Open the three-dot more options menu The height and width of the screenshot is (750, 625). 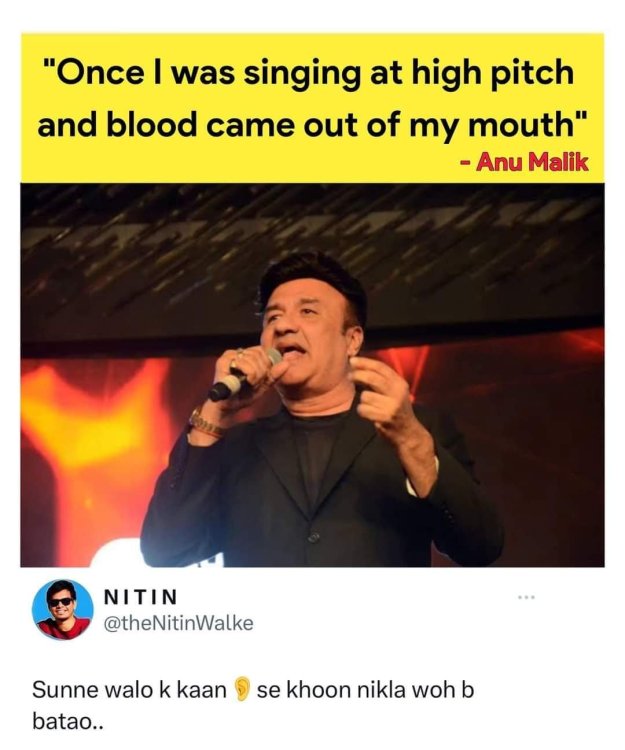527,598
